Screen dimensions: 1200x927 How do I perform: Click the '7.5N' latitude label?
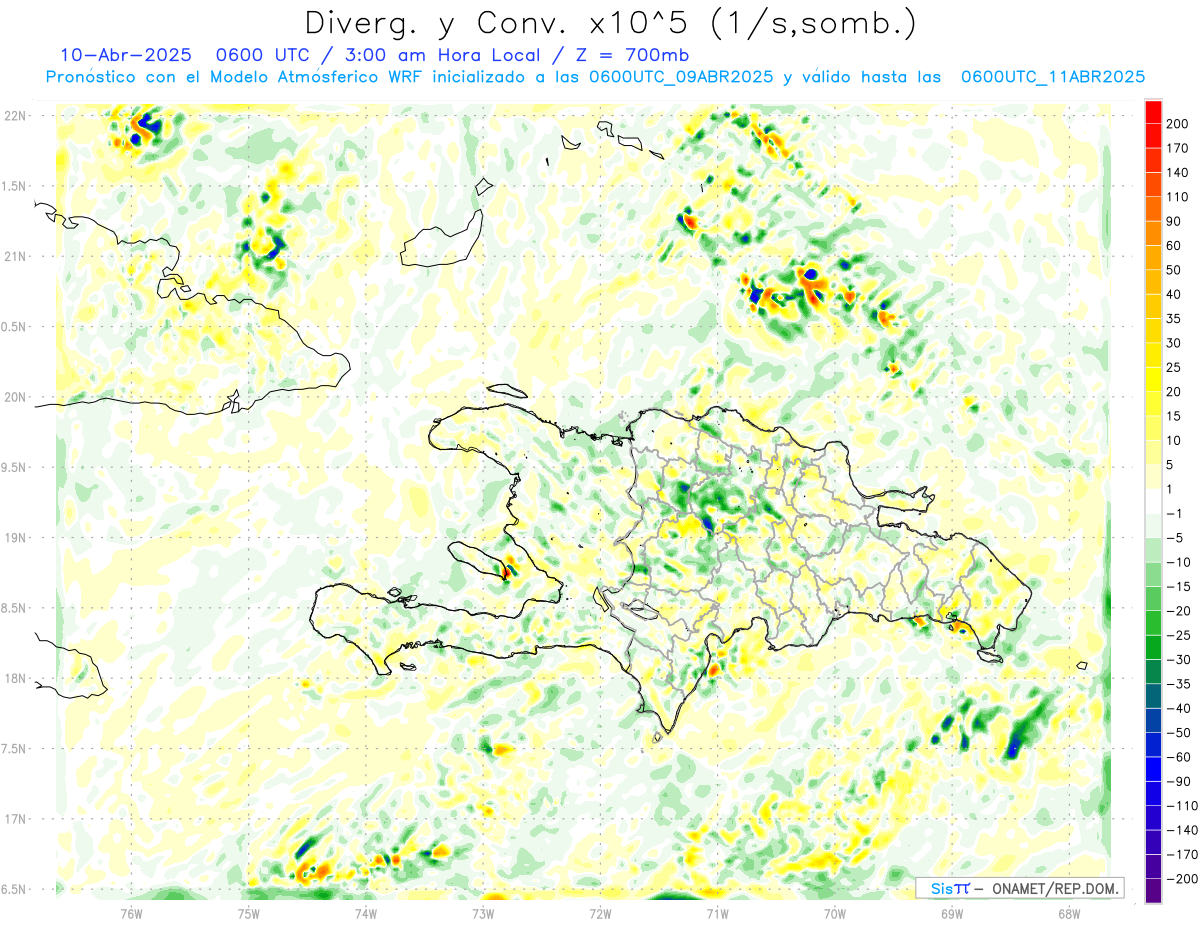click(x=14, y=749)
